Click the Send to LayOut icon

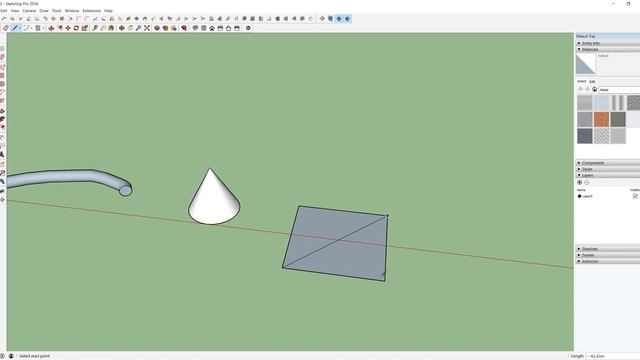174,28
